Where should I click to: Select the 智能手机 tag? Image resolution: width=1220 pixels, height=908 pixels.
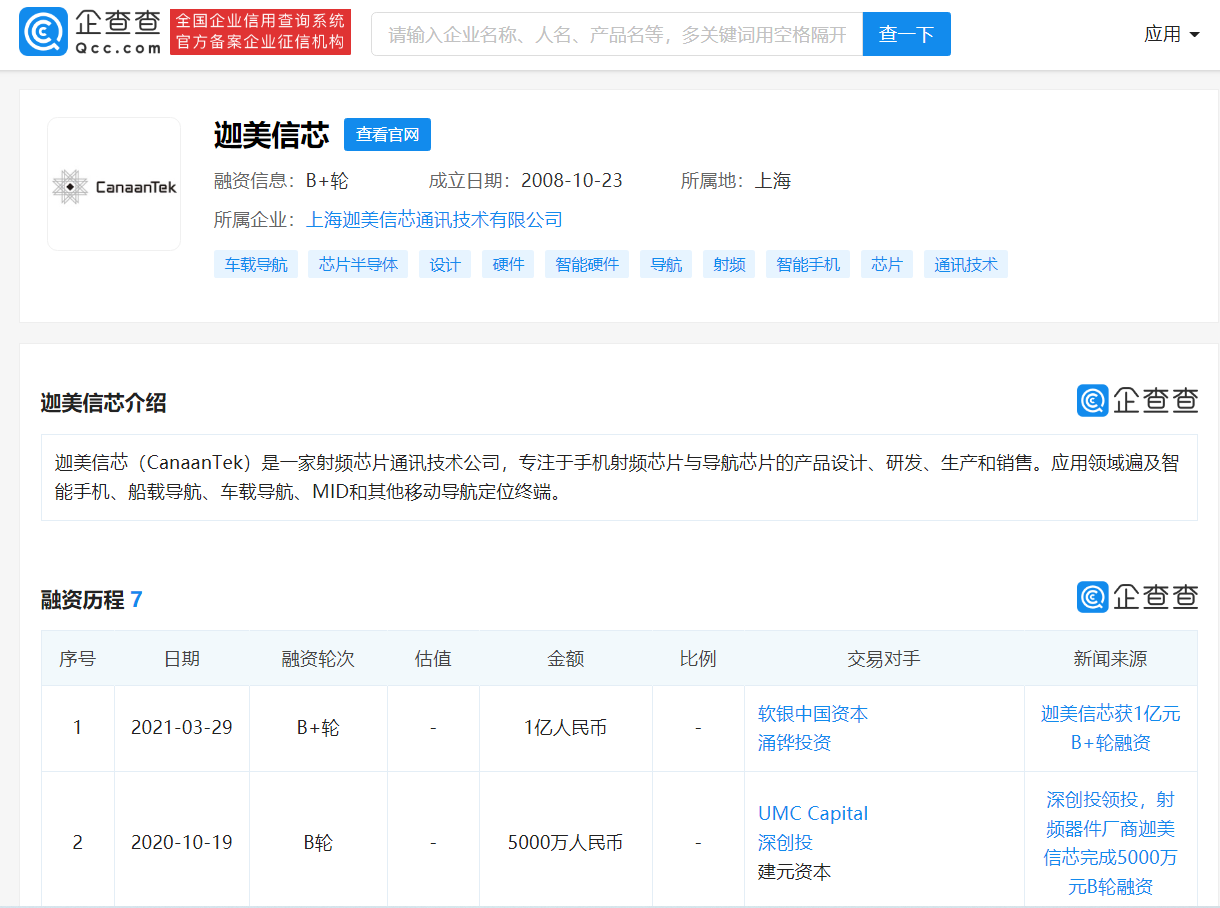808,264
